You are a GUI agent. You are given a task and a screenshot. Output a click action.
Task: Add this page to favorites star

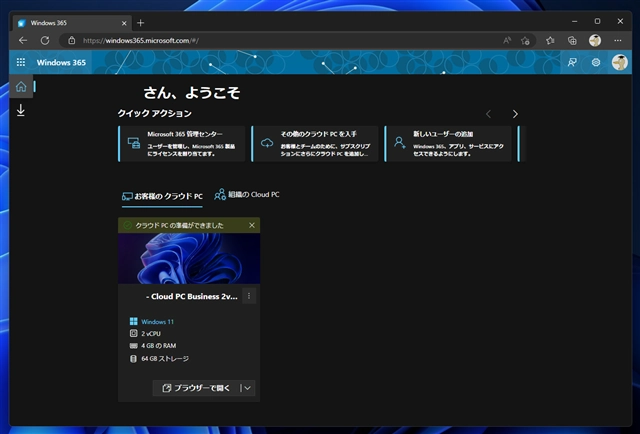point(525,40)
